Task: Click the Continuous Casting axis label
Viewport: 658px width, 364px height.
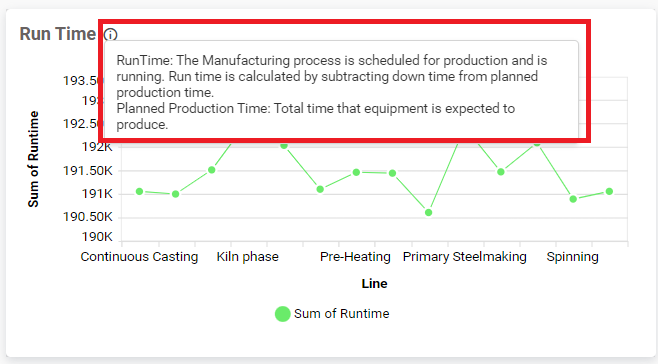Action: point(139,257)
